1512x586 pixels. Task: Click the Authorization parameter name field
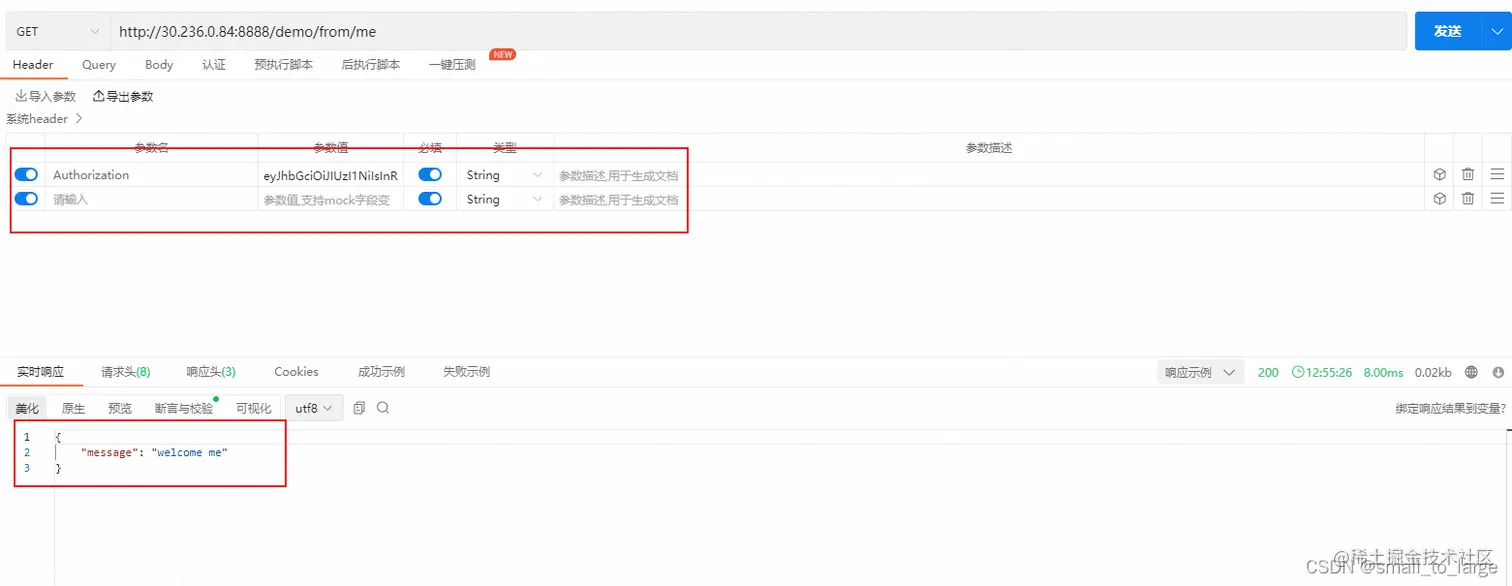tap(151, 174)
